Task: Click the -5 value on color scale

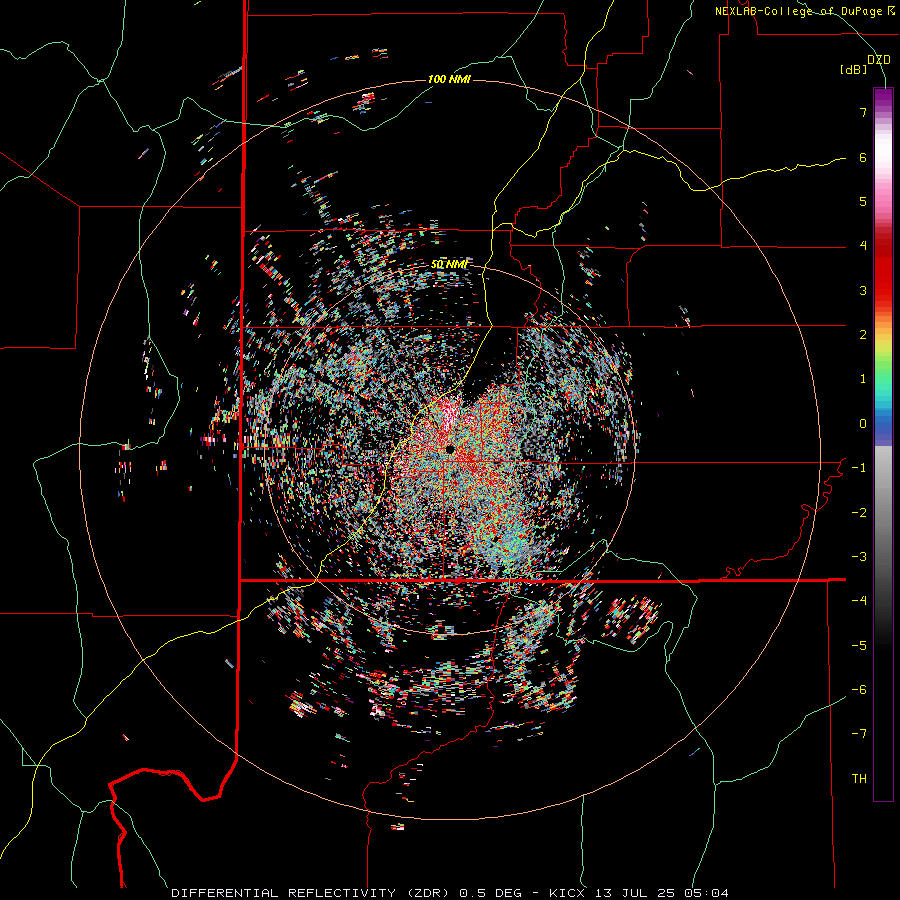Action: pos(859,645)
